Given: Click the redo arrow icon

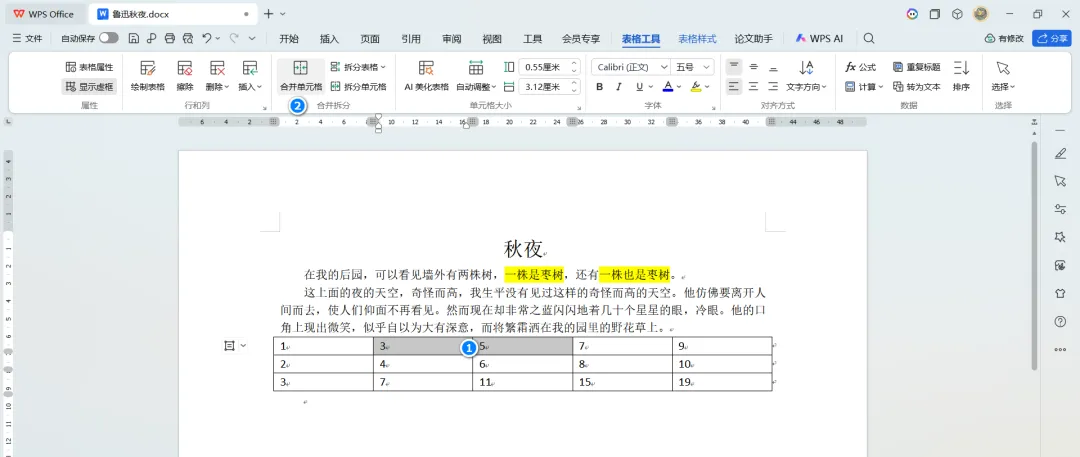Looking at the screenshot, I should point(234,39).
